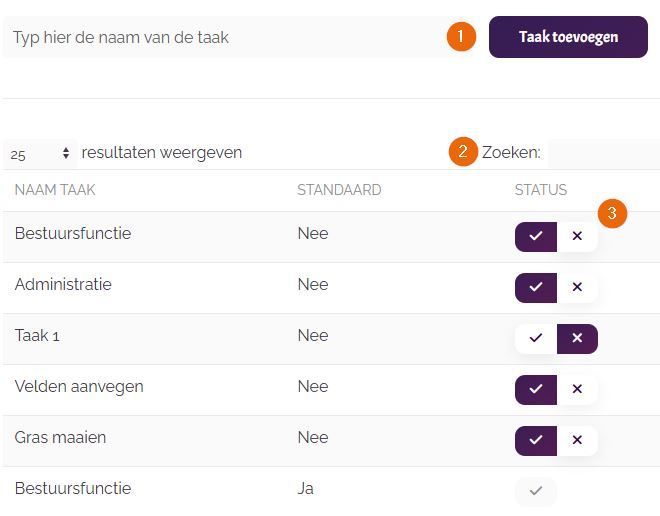Screen dimensions: 660x516
Task: Click checkmark icon for first Bestuursfunctie row
Action: tap(536, 236)
